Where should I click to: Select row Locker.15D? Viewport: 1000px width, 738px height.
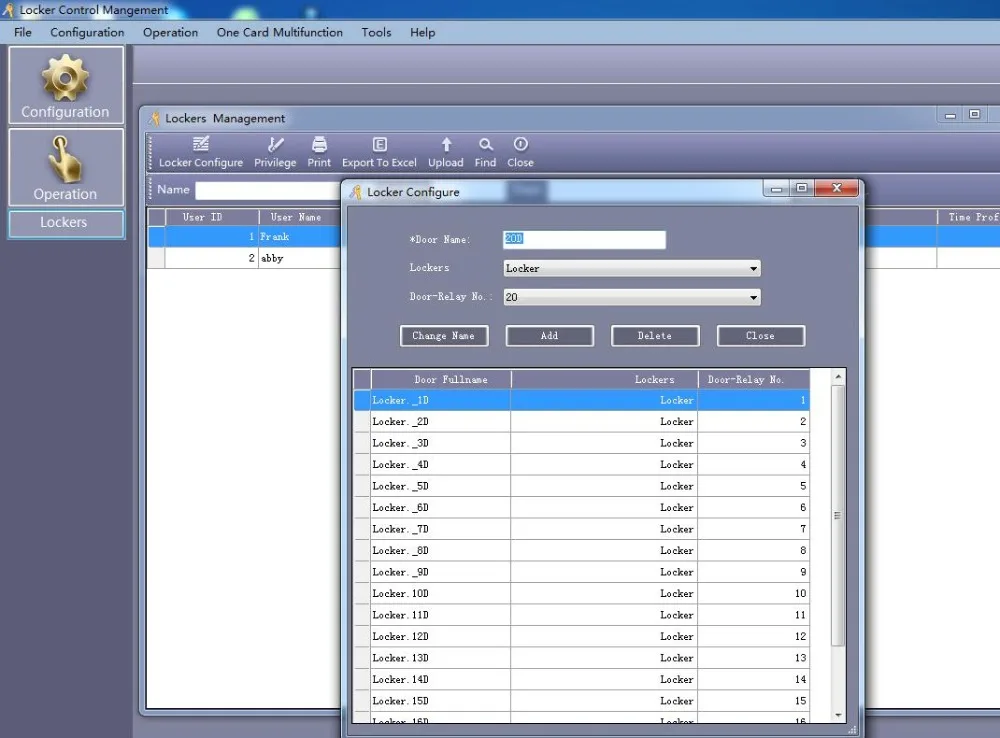click(582, 701)
